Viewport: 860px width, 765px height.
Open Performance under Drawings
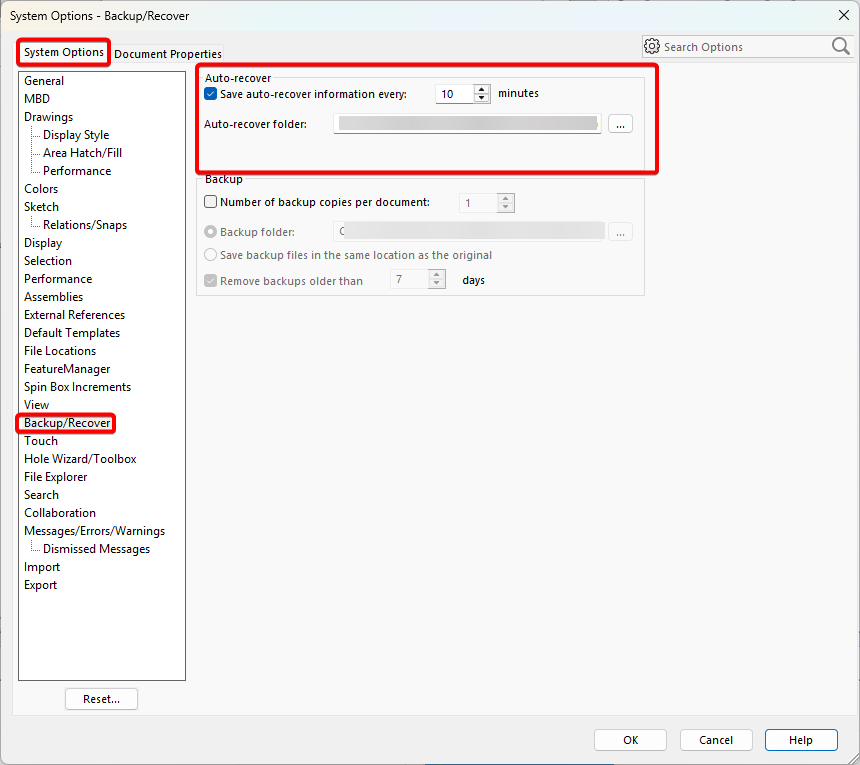point(77,171)
